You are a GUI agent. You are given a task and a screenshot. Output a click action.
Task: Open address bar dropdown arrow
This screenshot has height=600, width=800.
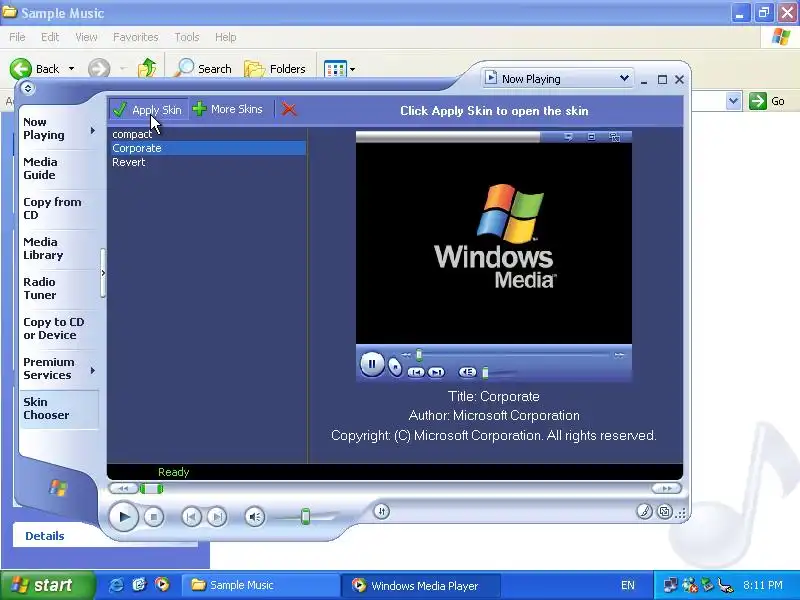tap(733, 101)
